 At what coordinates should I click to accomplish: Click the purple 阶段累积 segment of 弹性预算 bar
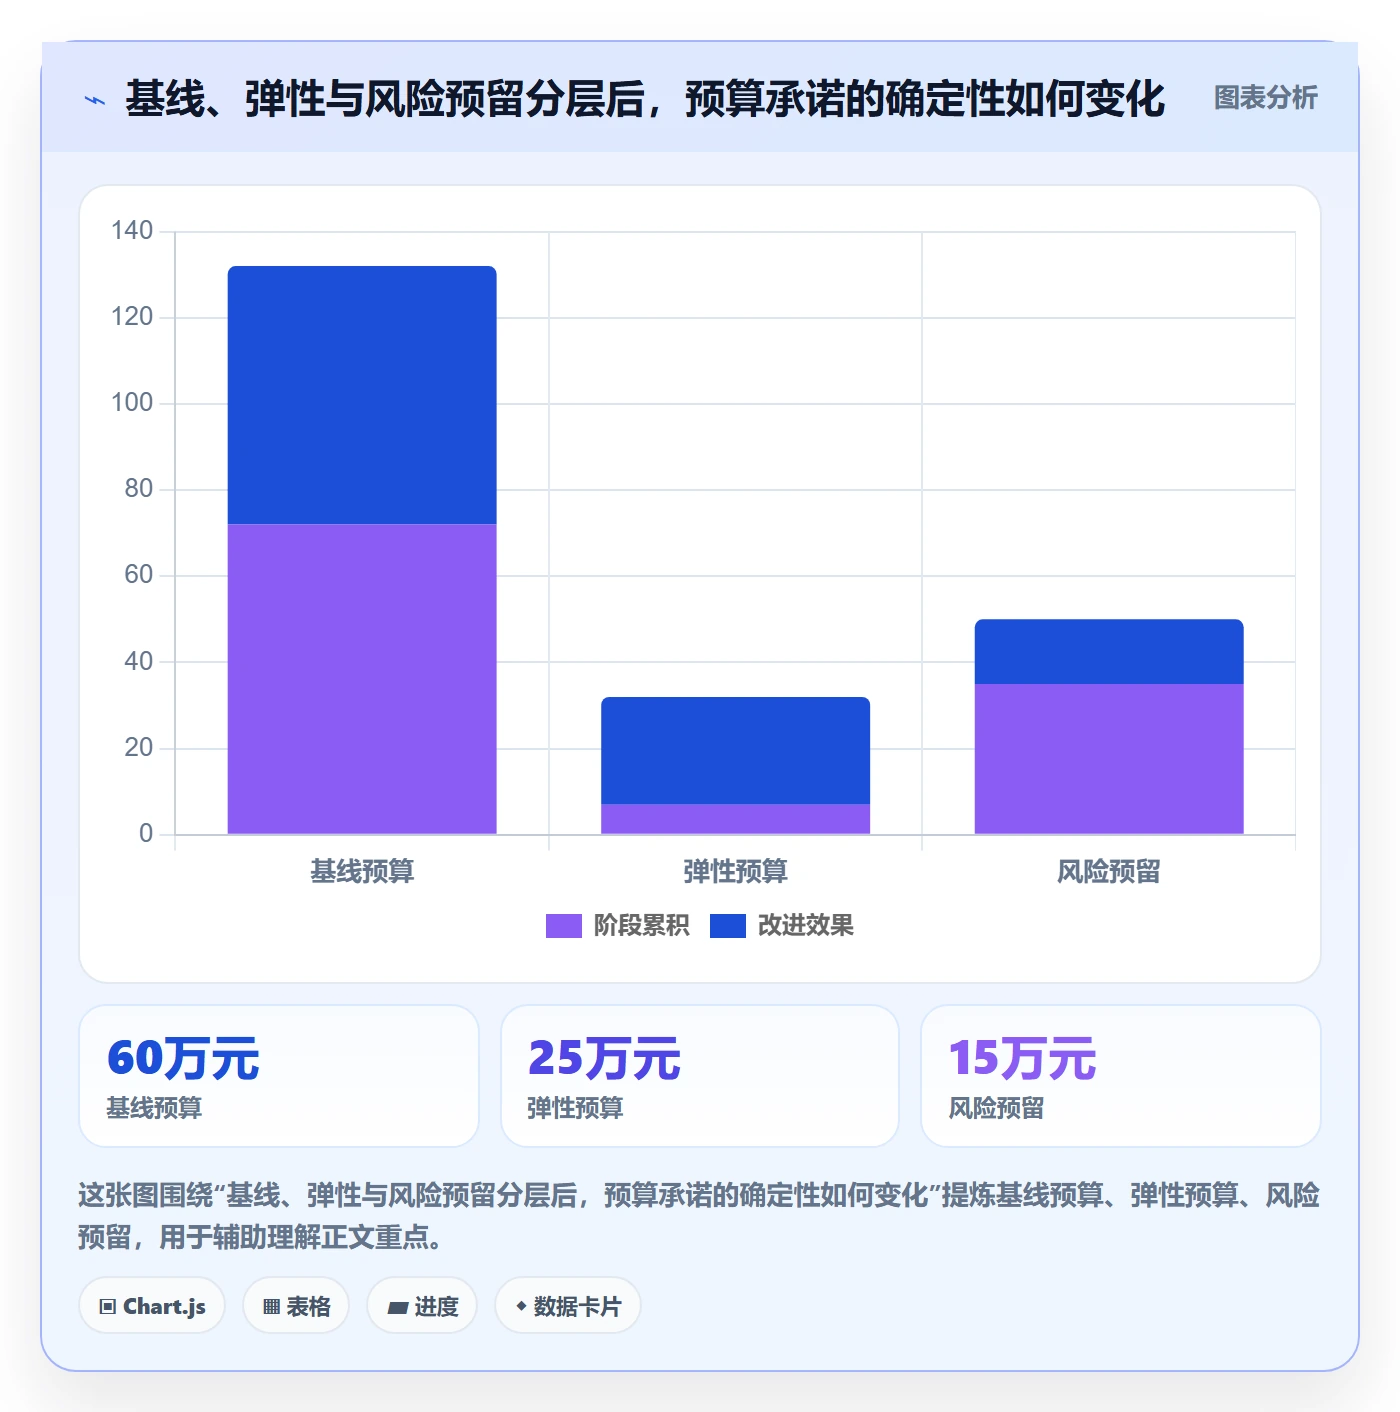click(735, 819)
